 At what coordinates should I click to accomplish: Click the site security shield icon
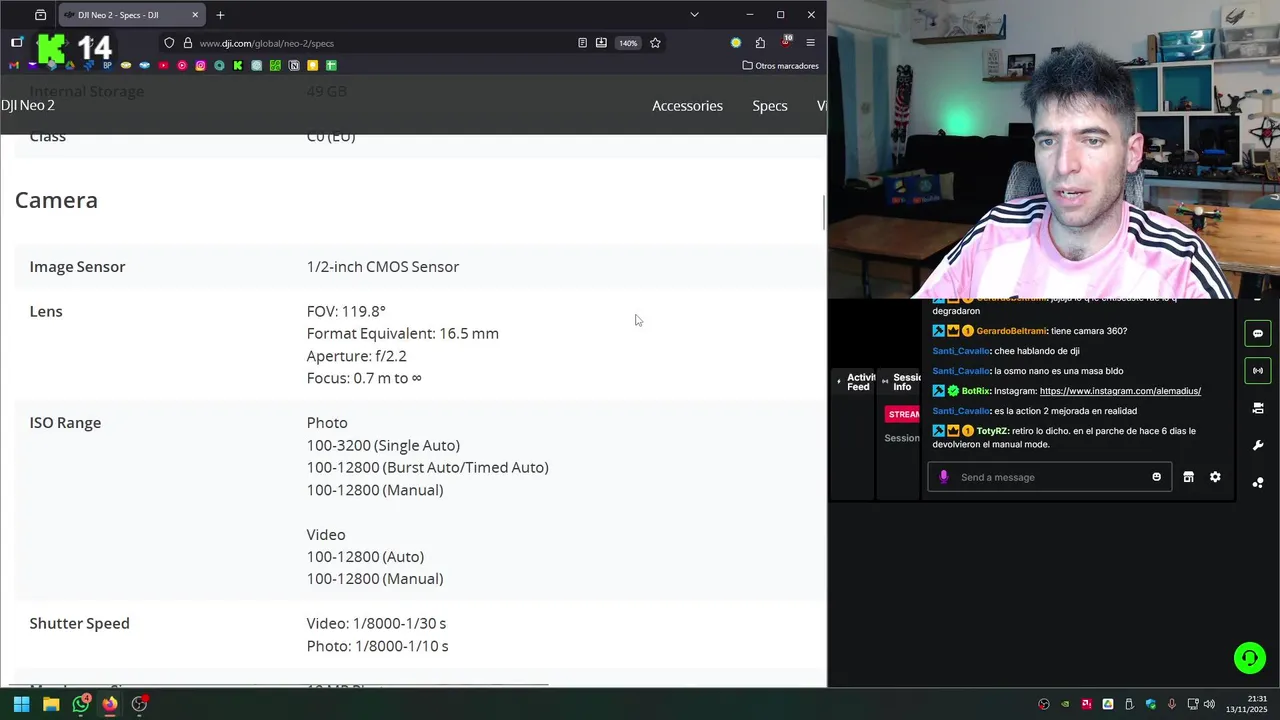[169, 43]
